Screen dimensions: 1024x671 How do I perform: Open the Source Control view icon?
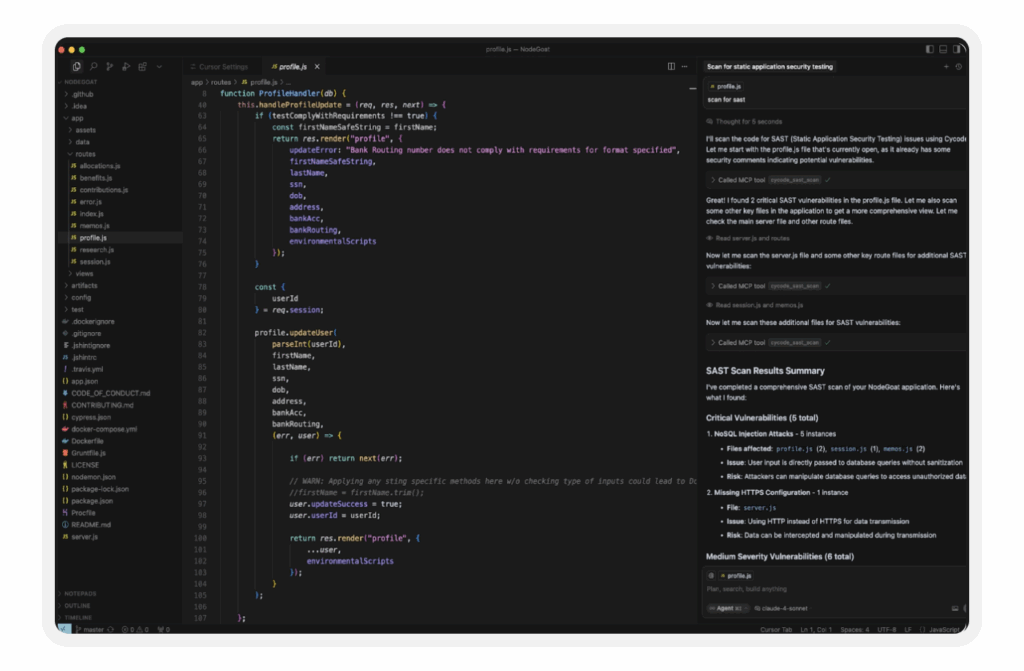pyautogui.click(x=110, y=66)
